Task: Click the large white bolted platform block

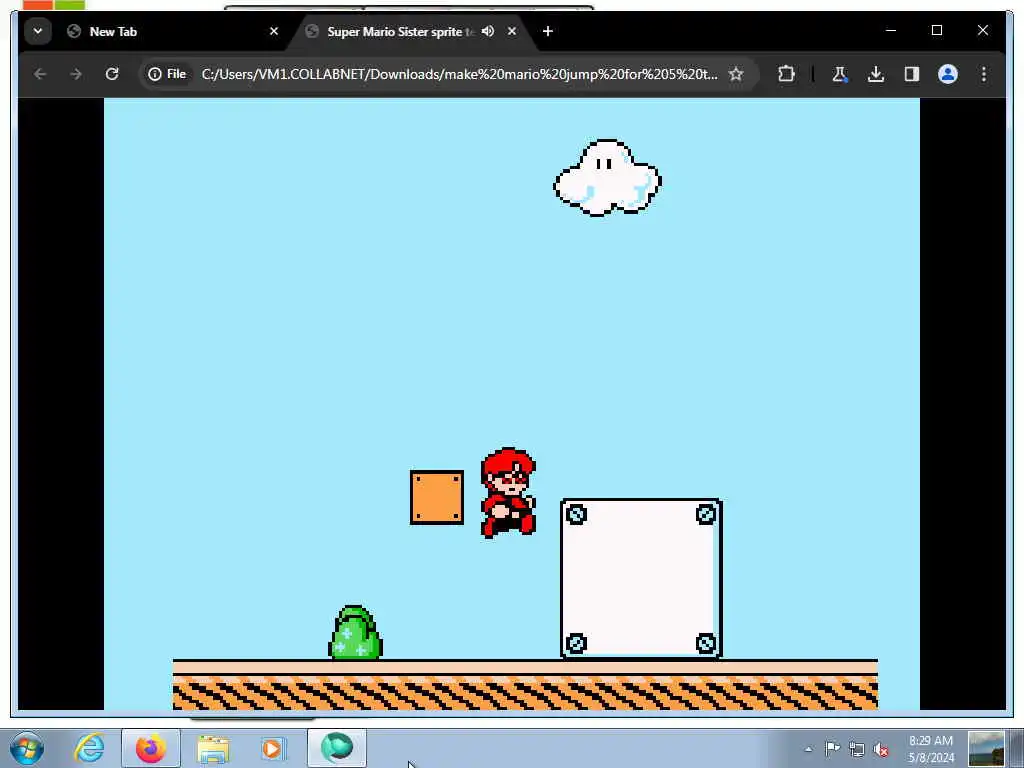Action: [641, 579]
